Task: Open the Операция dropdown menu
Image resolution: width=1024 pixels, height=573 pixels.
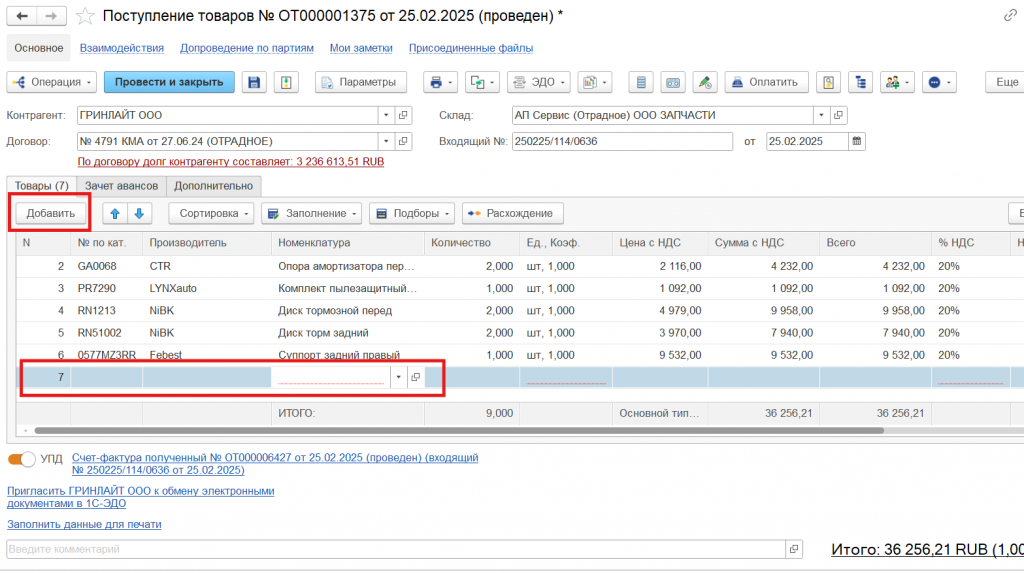Action: (x=52, y=82)
